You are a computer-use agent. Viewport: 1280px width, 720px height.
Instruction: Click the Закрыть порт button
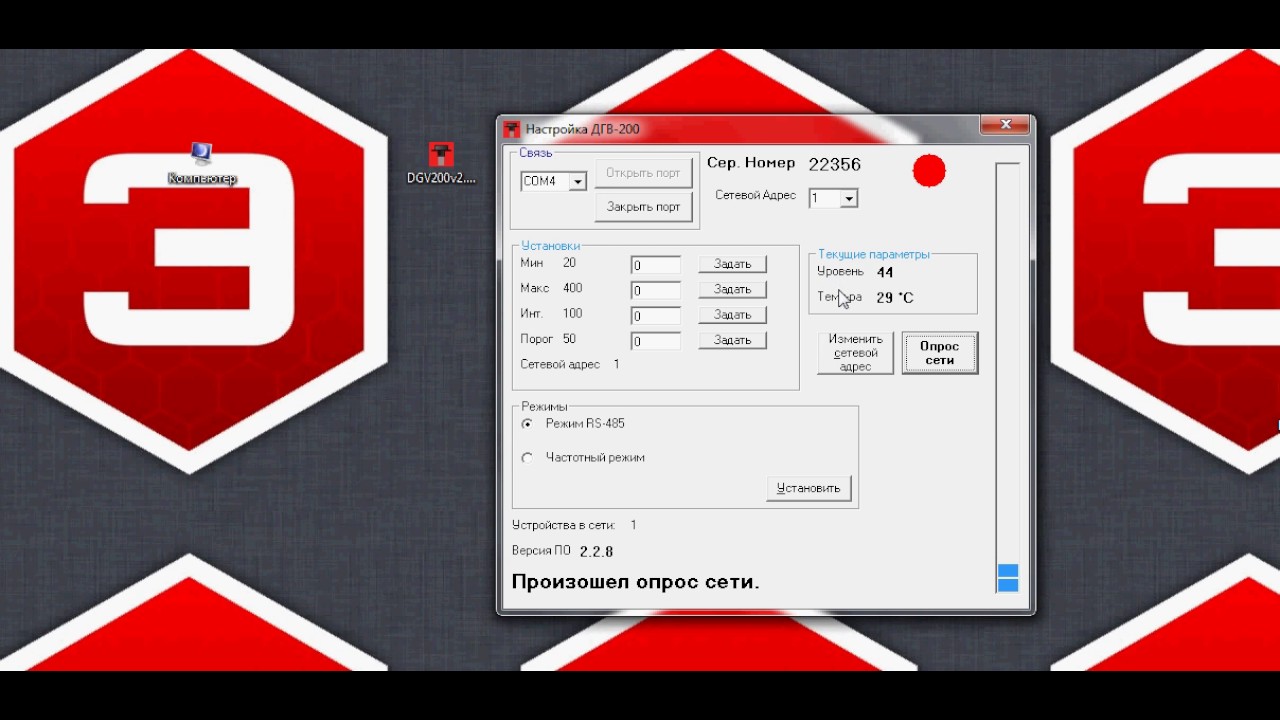click(643, 207)
